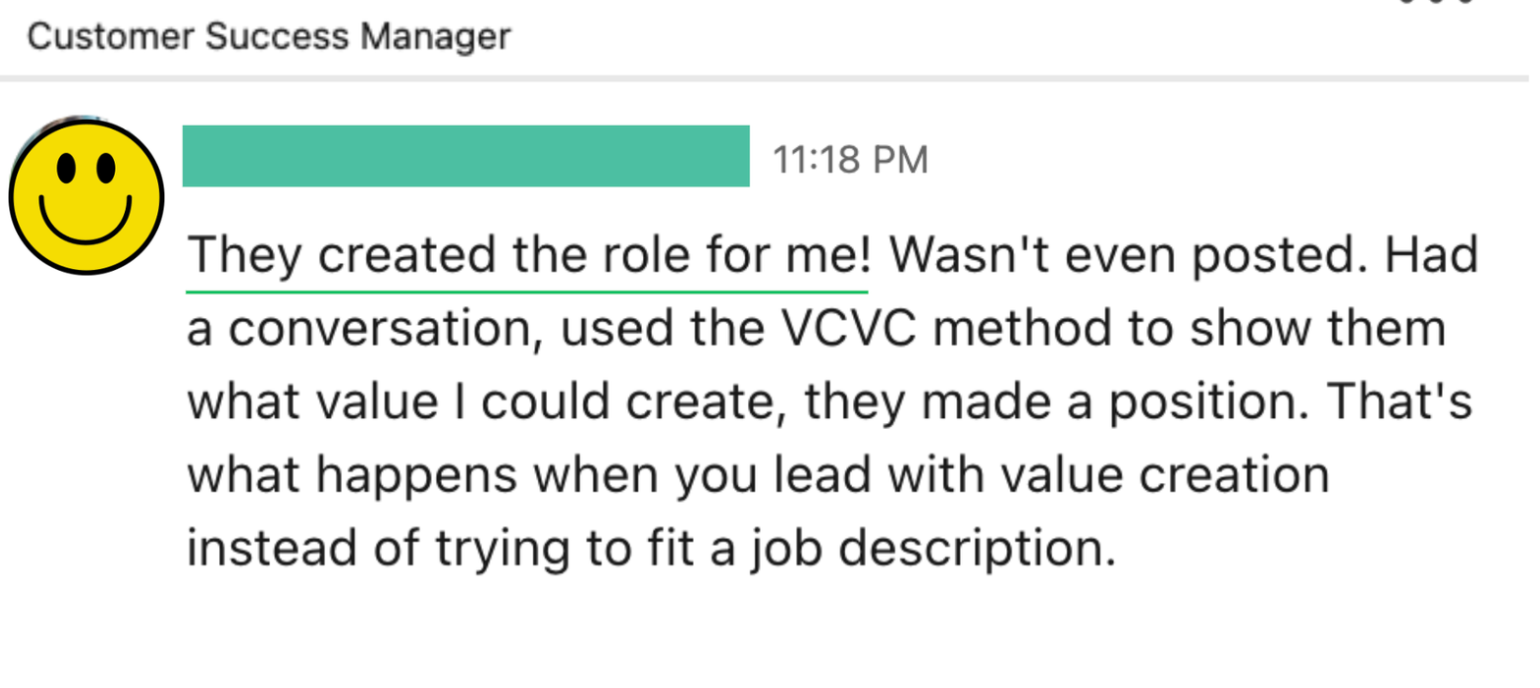Click the word "conversation" in the message

click(x=386, y=329)
